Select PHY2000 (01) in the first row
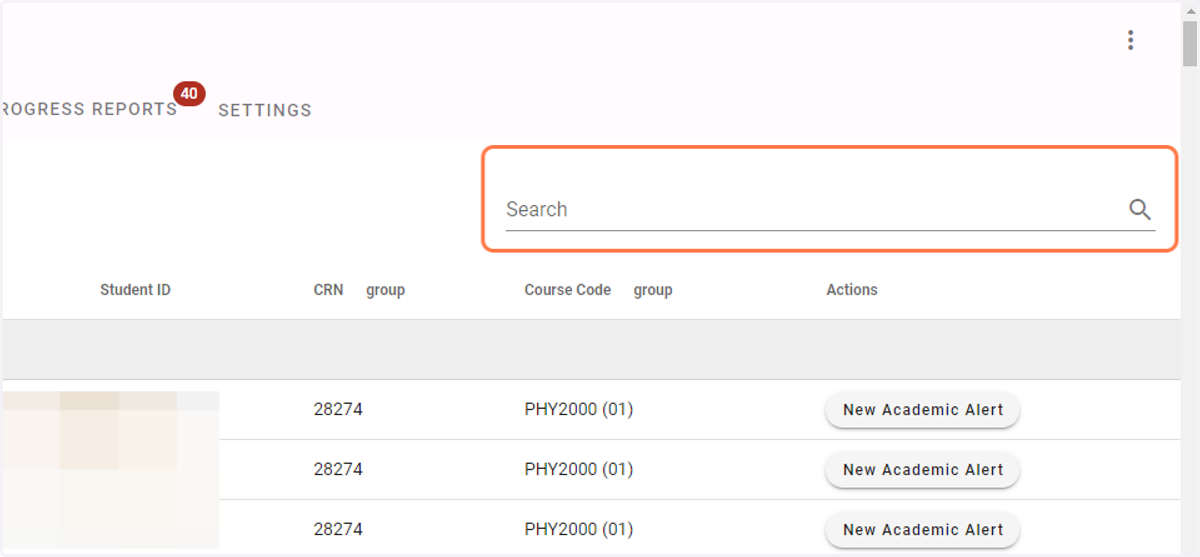1200x557 pixels. click(579, 410)
